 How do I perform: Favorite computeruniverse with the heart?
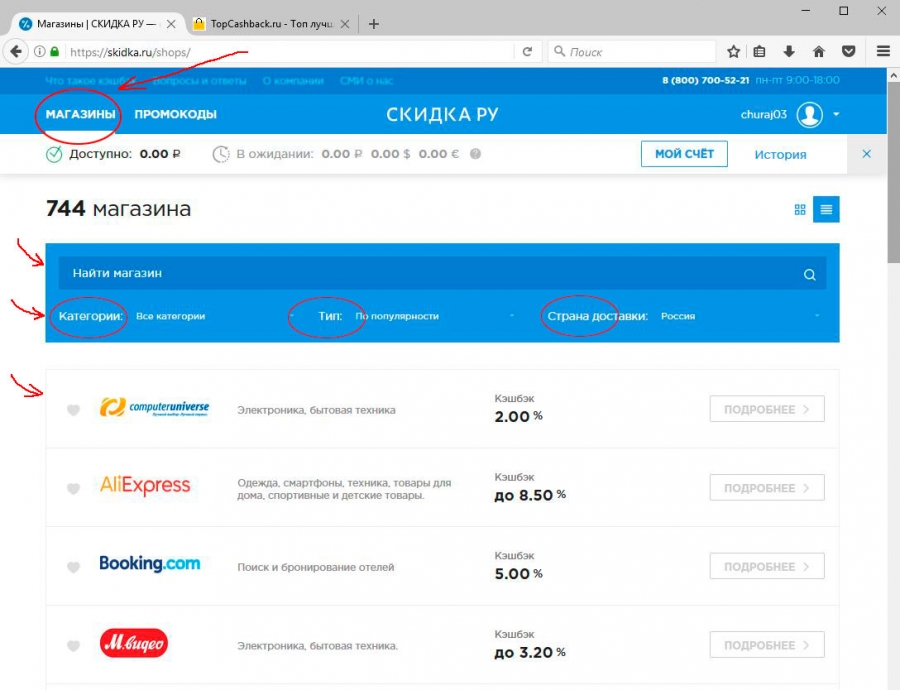point(73,410)
